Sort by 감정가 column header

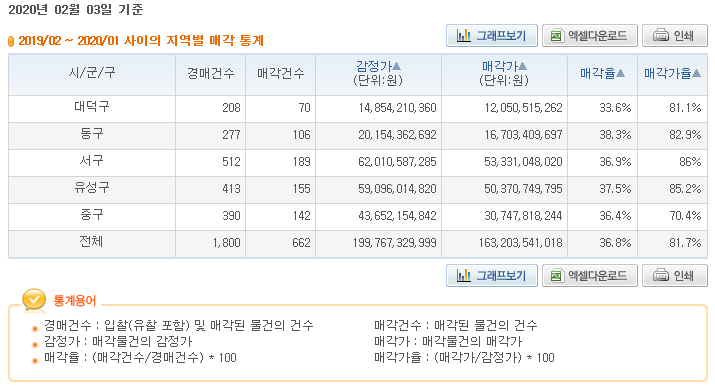(378, 67)
